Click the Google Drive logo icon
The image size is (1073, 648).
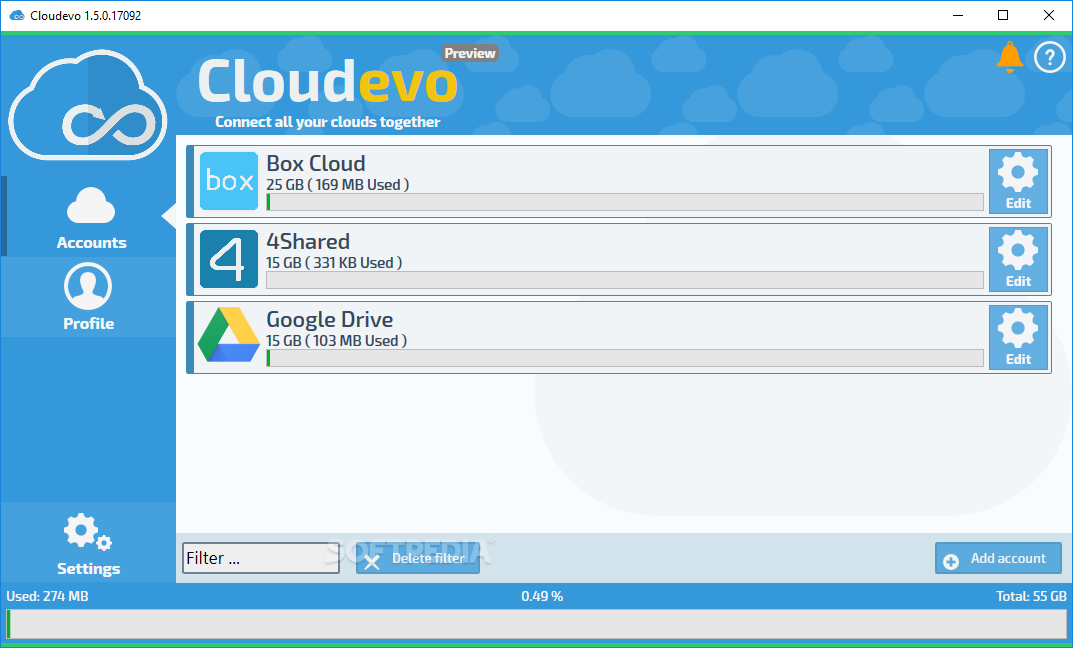point(229,335)
